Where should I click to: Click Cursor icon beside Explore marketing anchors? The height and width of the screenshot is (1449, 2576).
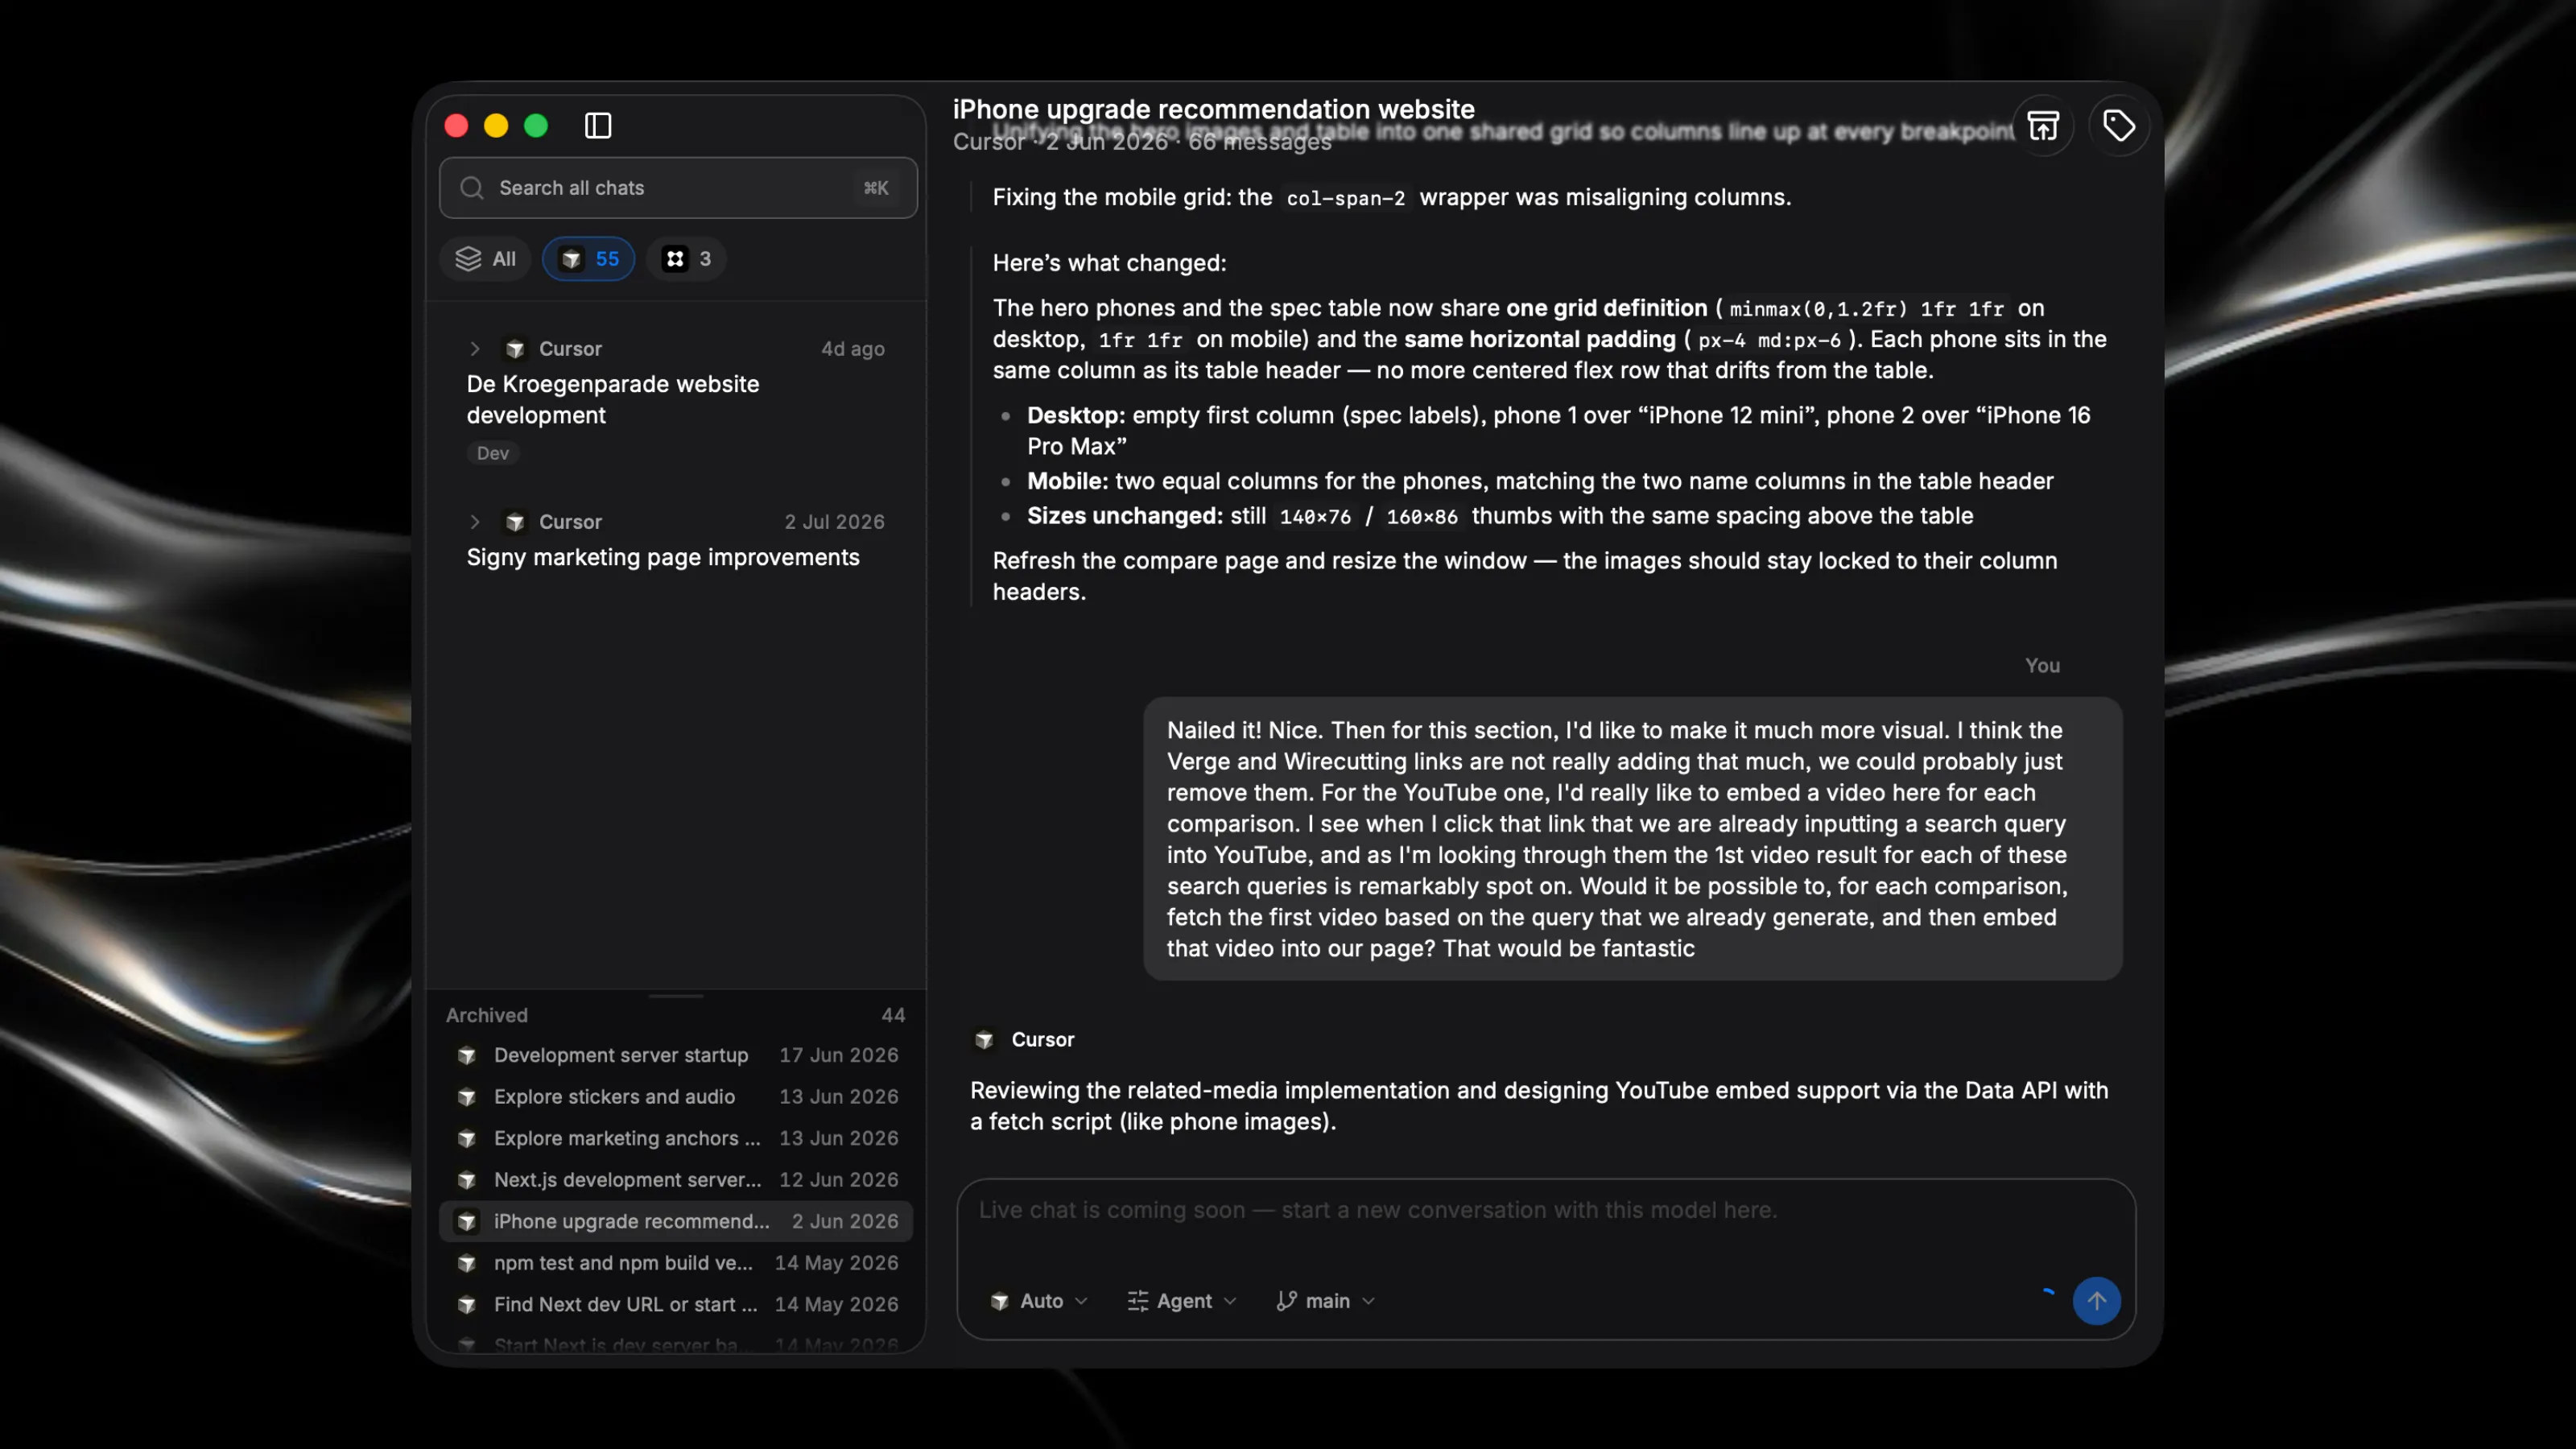(x=467, y=1138)
